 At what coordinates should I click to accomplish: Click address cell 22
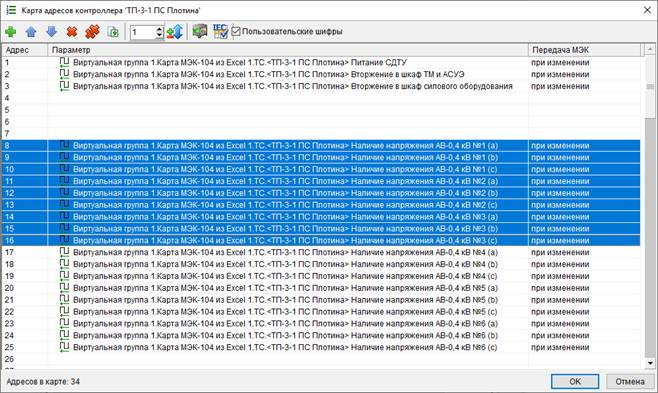click(x=25, y=312)
